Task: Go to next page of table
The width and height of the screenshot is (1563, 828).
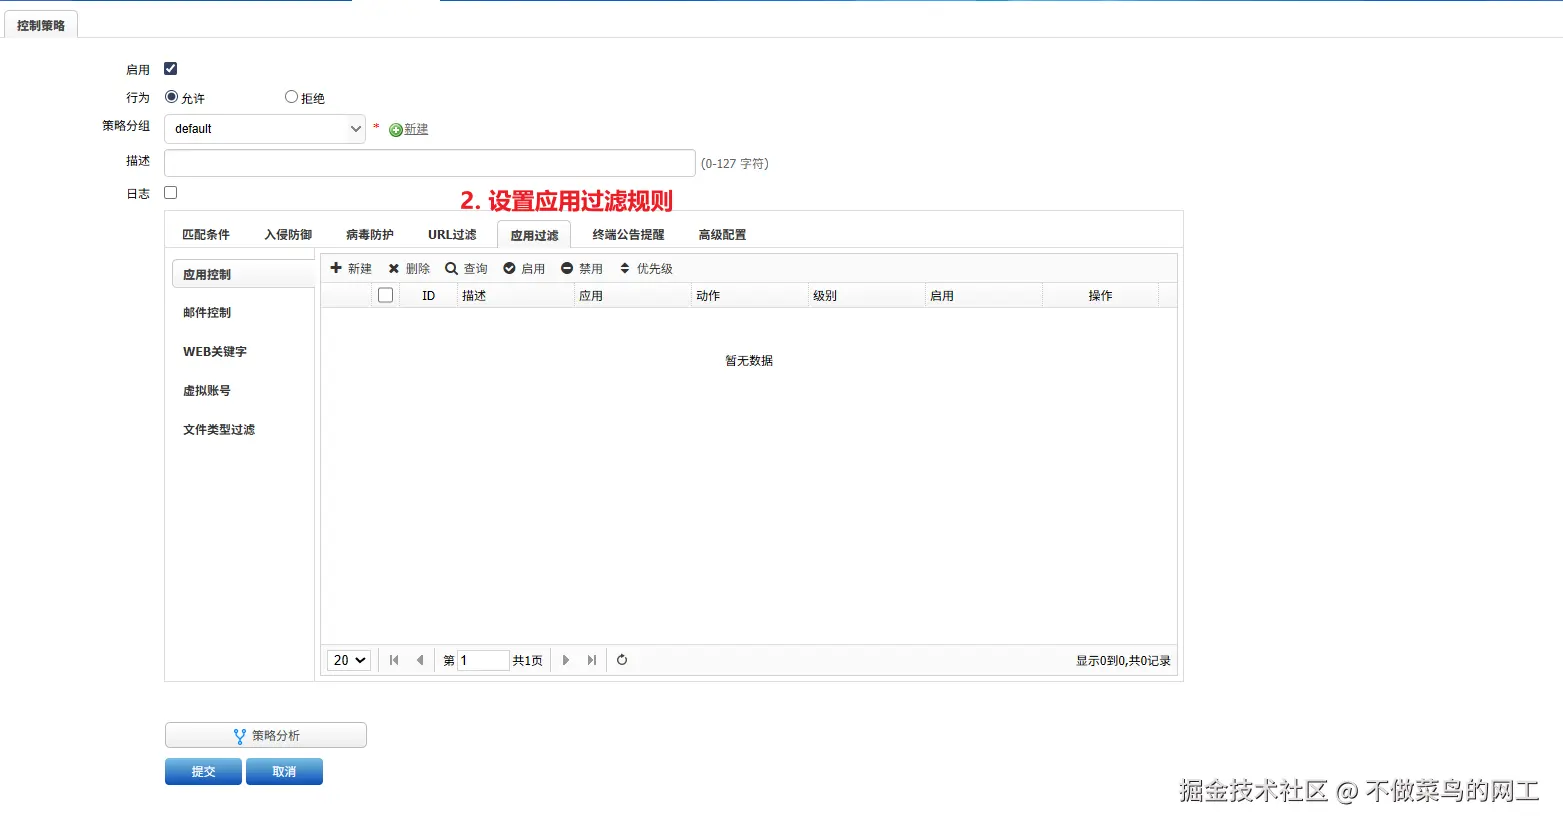Action: point(566,660)
